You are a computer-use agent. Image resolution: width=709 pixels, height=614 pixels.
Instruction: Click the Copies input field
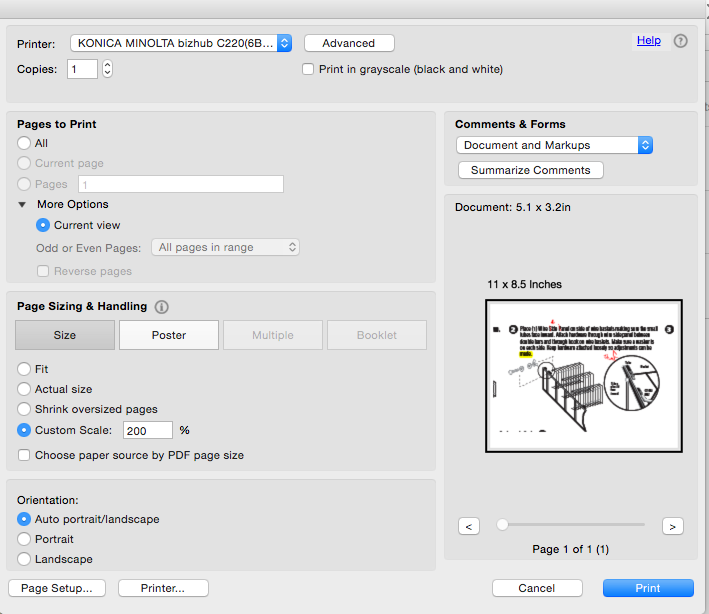(x=82, y=69)
